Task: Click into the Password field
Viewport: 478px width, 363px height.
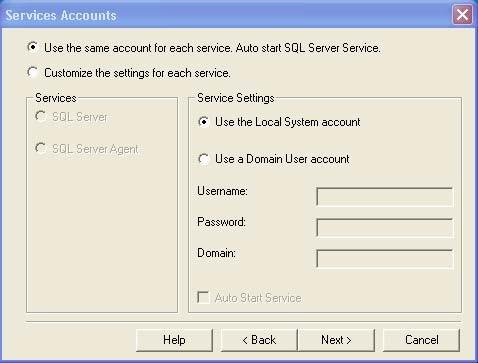Action: point(385,228)
